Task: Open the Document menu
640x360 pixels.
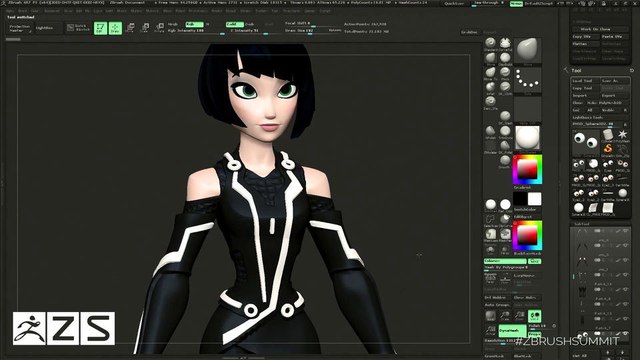Action: click(52, 11)
